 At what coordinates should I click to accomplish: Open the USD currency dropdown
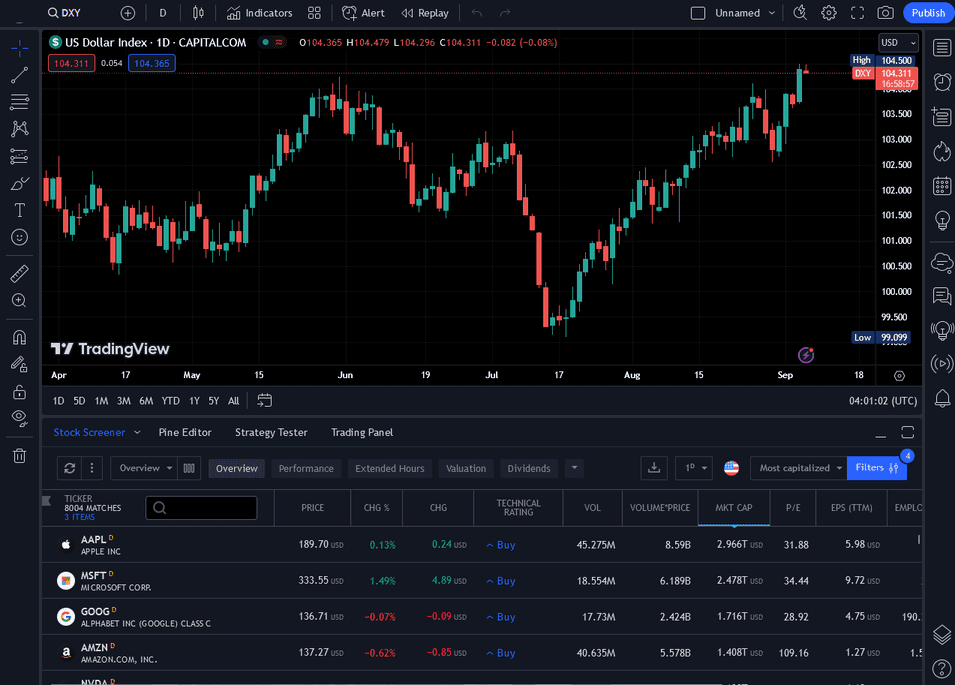tap(897, 43)
